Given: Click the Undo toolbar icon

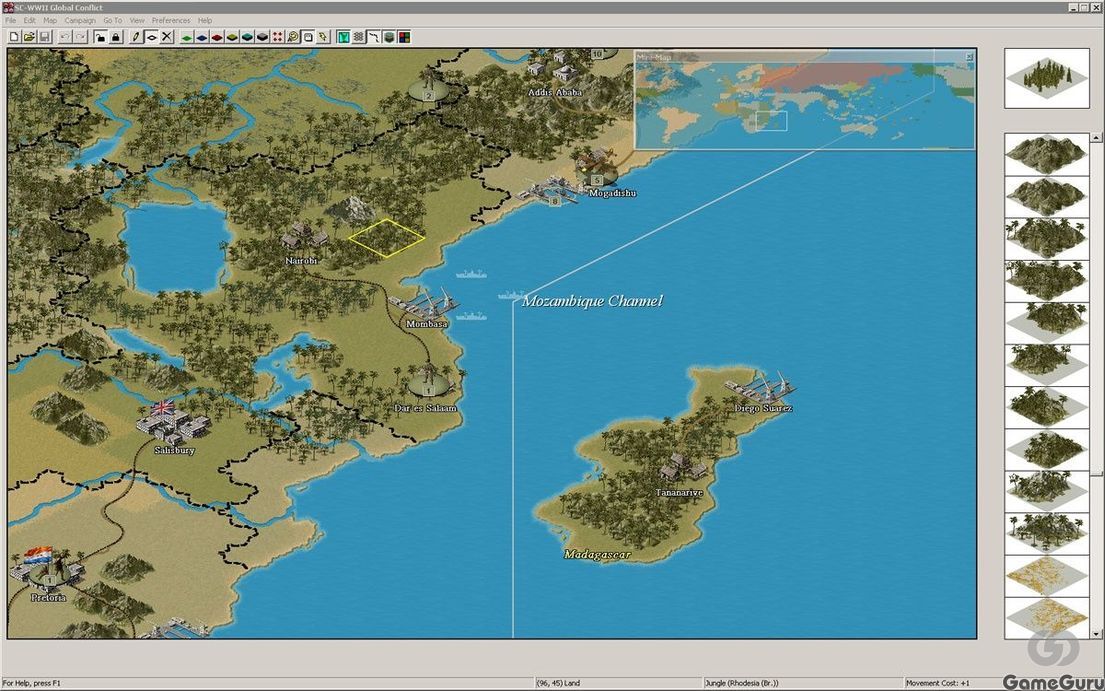Looking at the screenshot, I should click(65, 37).
